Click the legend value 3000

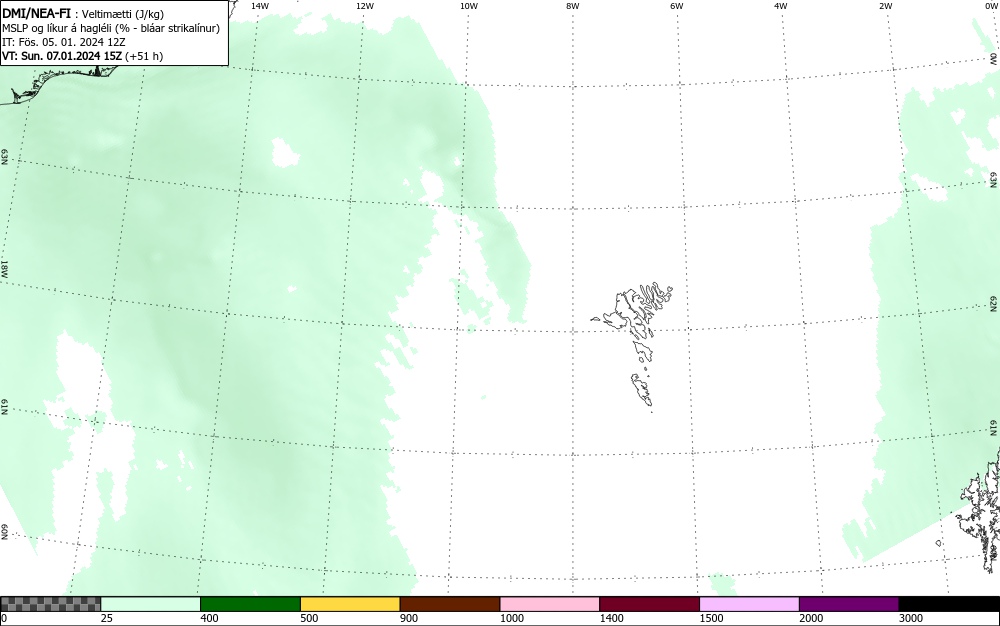coord(911,618)
